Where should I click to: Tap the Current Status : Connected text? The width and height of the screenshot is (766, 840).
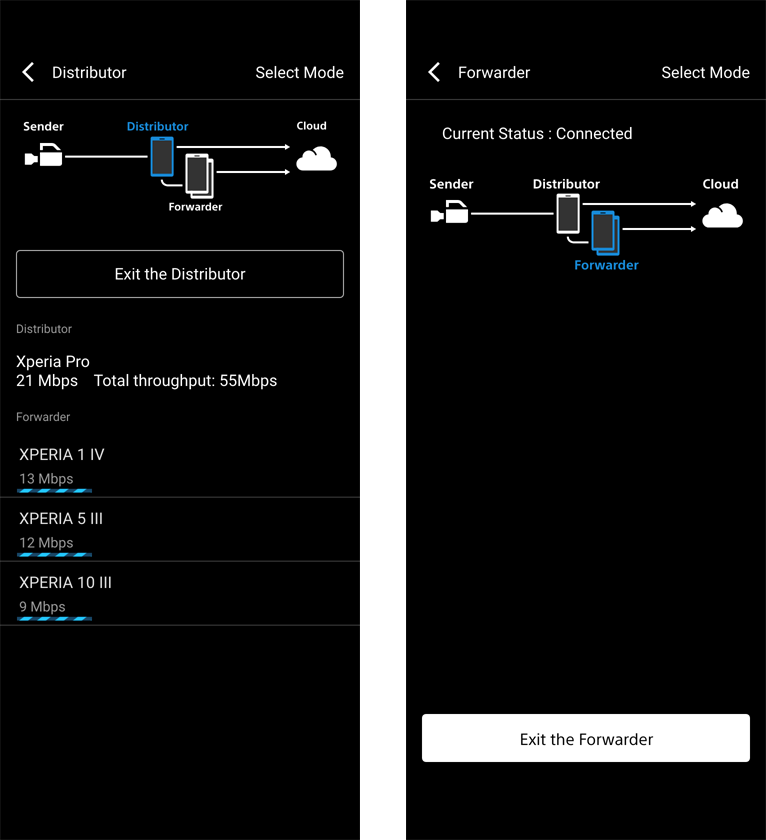(x=537, y=133)
